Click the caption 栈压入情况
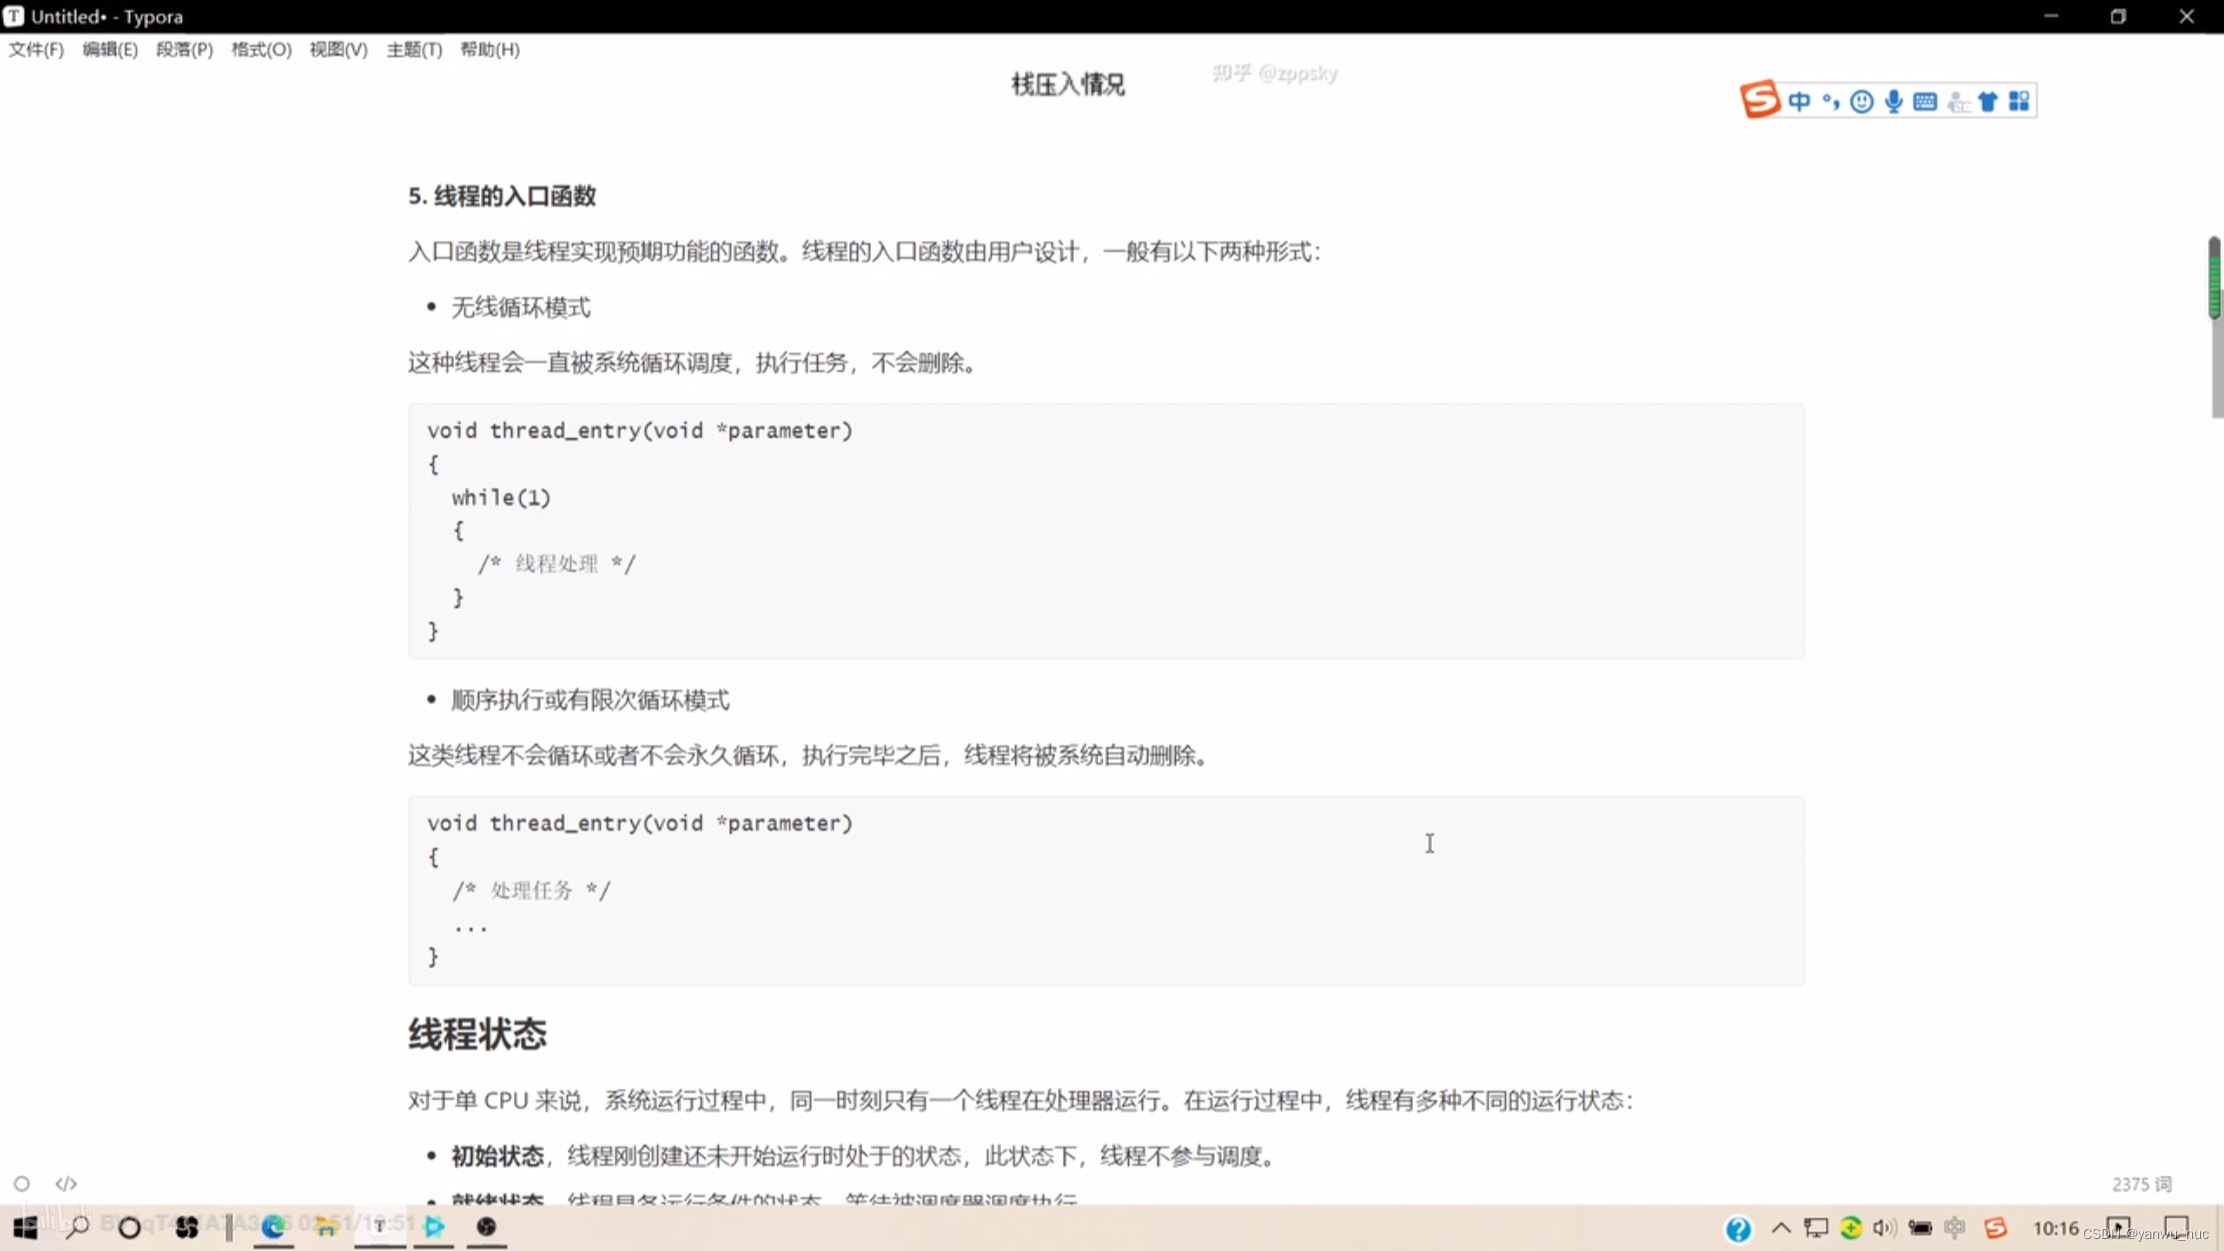The width and height of the screenshot is (2224, 1251). pos(1068,85)
